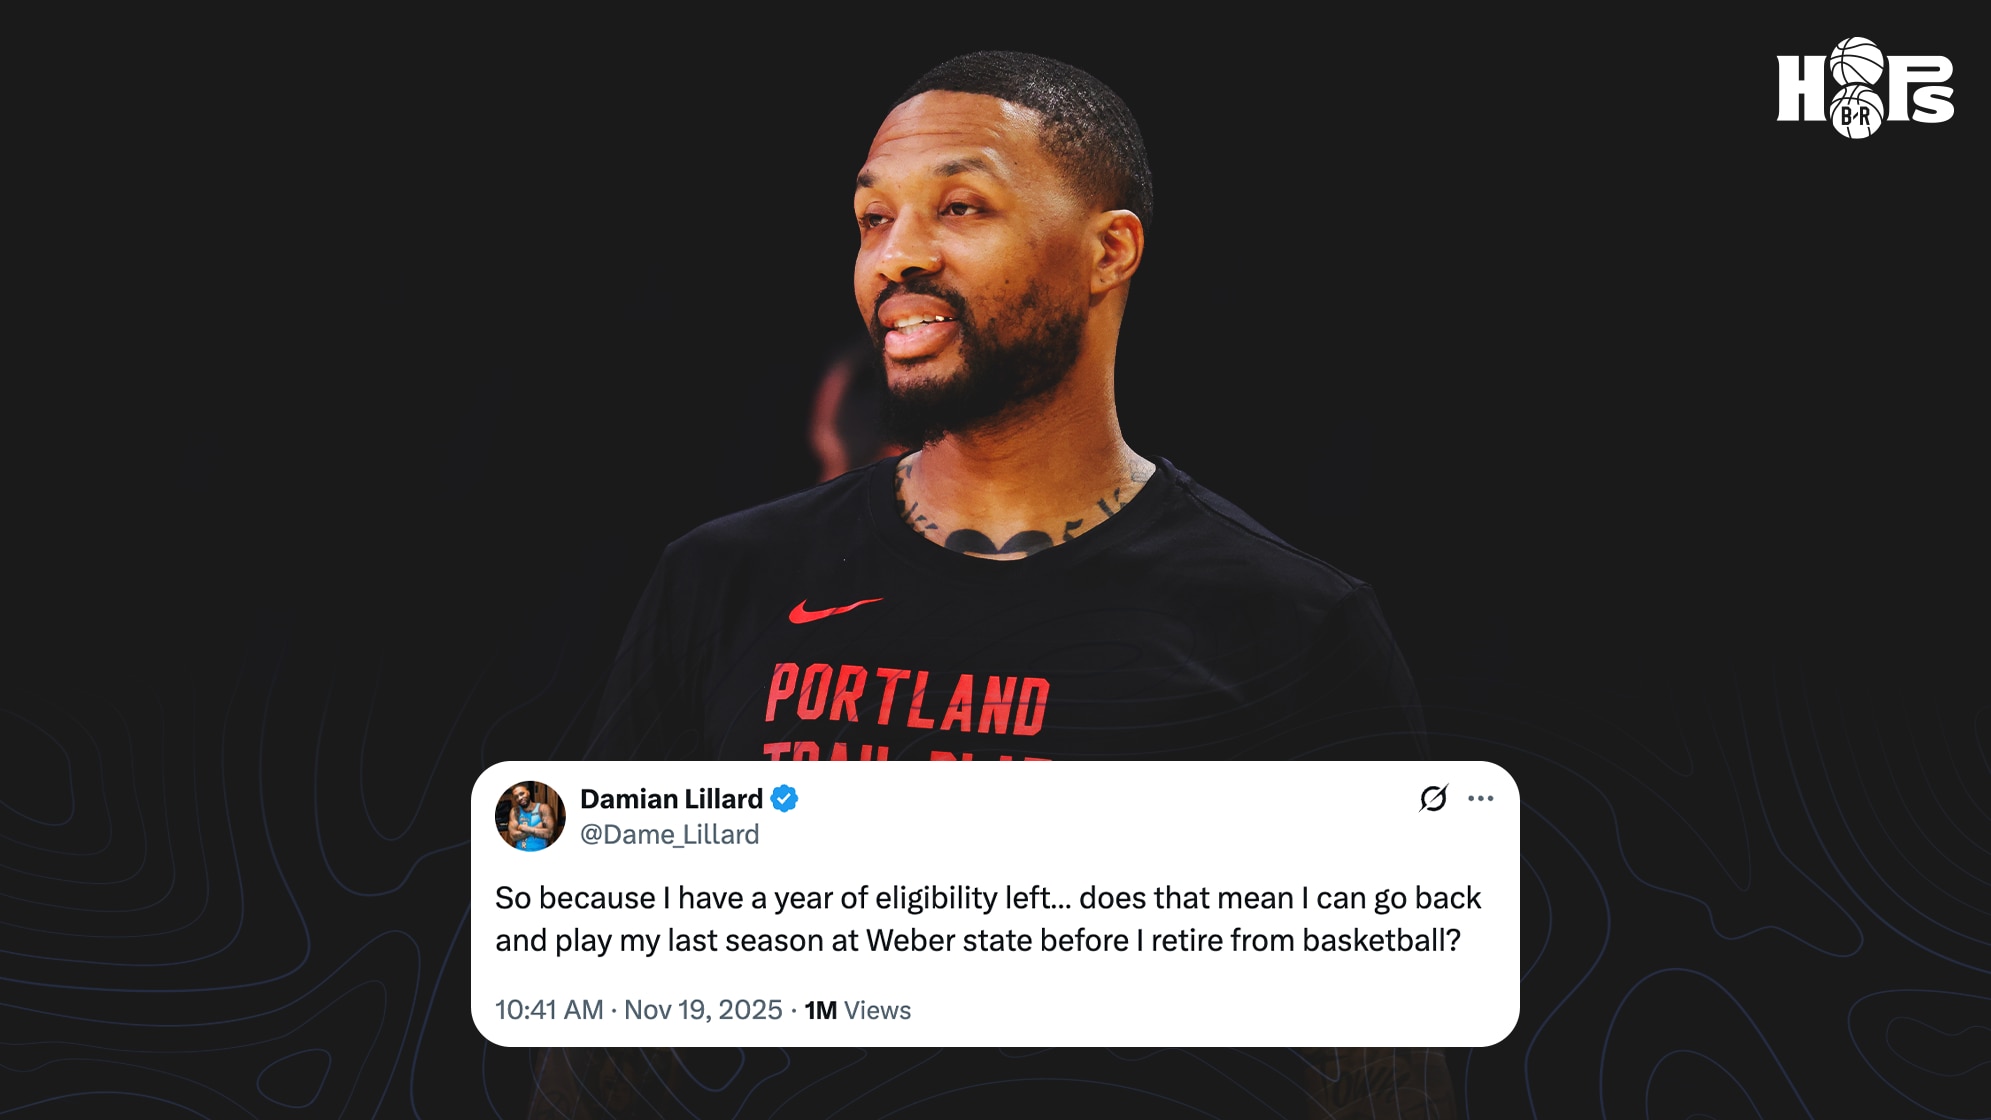This screenshot has width=1991, height=1120.
Task: Click the word "eligibility" in the tweet
Action: coord(936,899)
